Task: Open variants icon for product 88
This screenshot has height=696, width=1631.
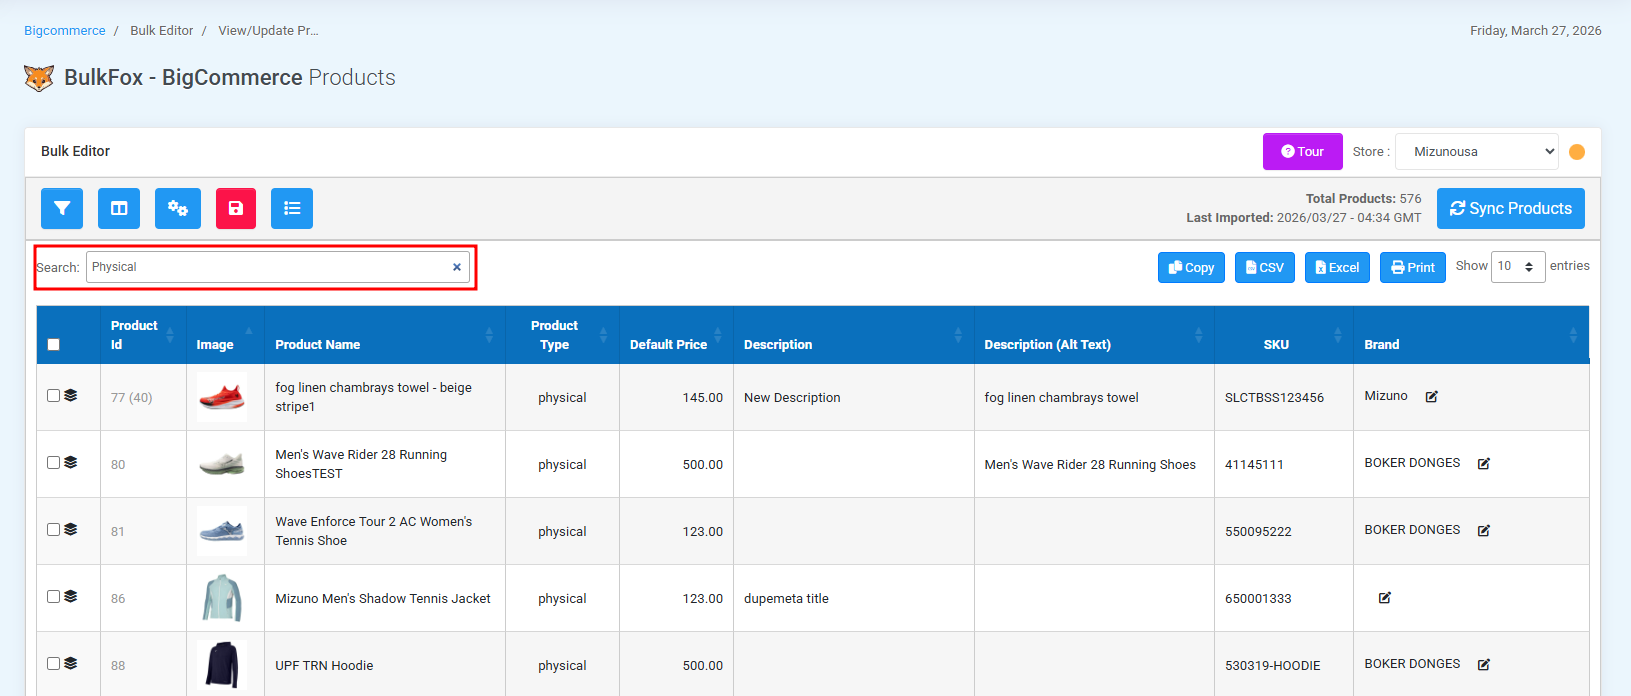Action: (x=71, y=663)
